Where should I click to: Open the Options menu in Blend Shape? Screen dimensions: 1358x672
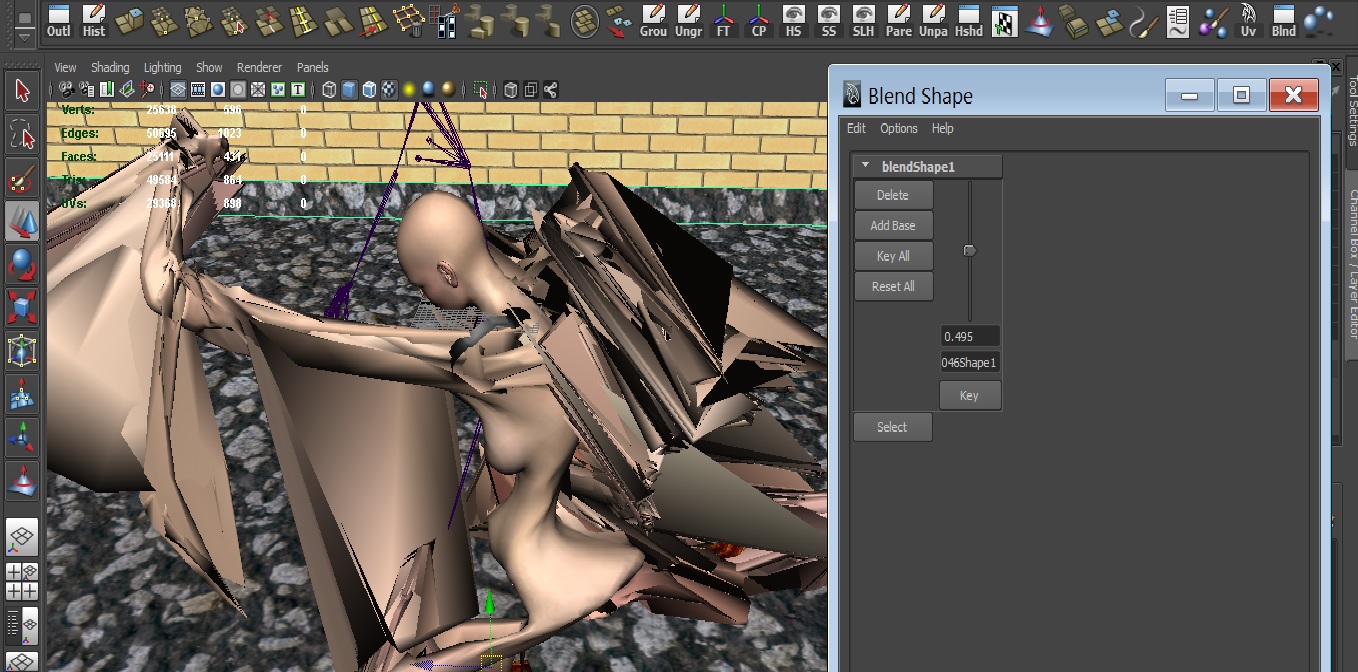click(898, 129)
